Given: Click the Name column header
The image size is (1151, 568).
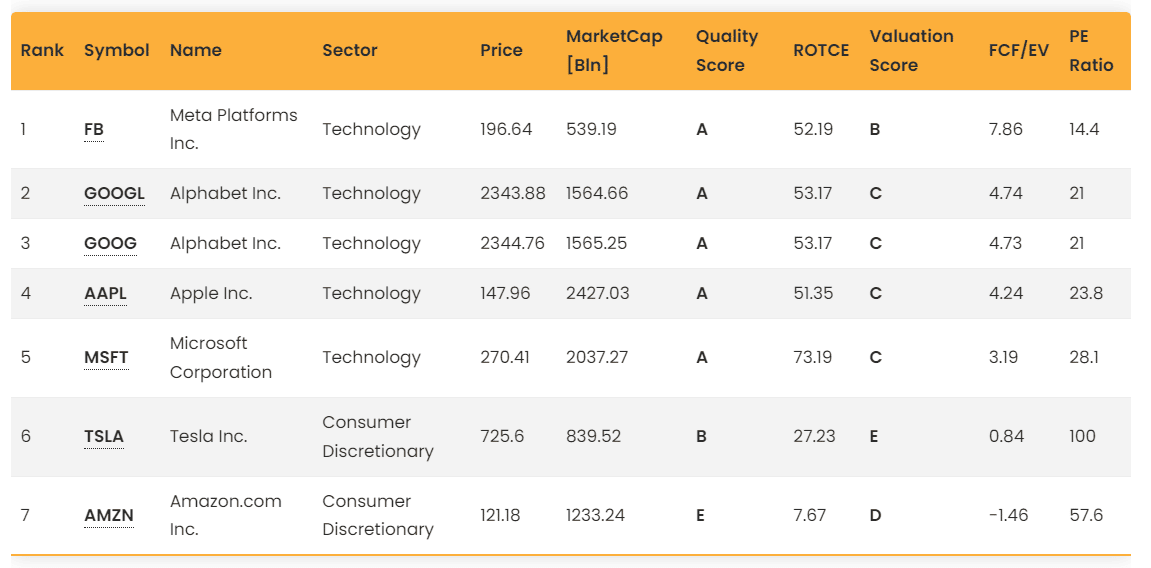Looking at the screenshot, I should (195, 51).
